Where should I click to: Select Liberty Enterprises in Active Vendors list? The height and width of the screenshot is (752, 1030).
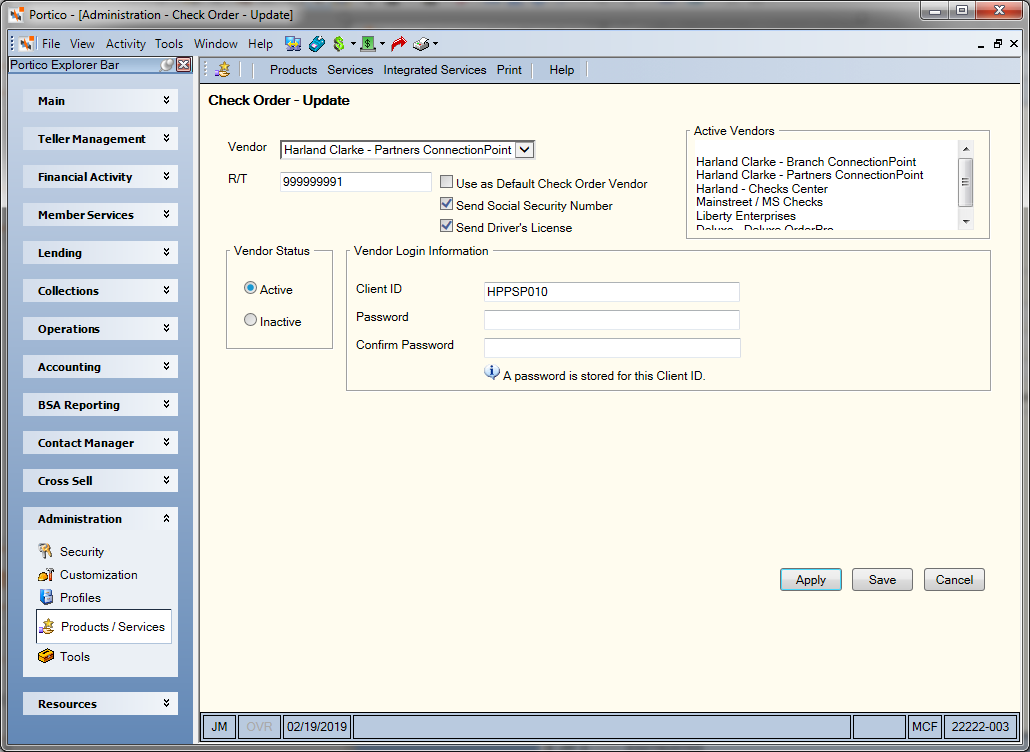(x=746, y=216)
